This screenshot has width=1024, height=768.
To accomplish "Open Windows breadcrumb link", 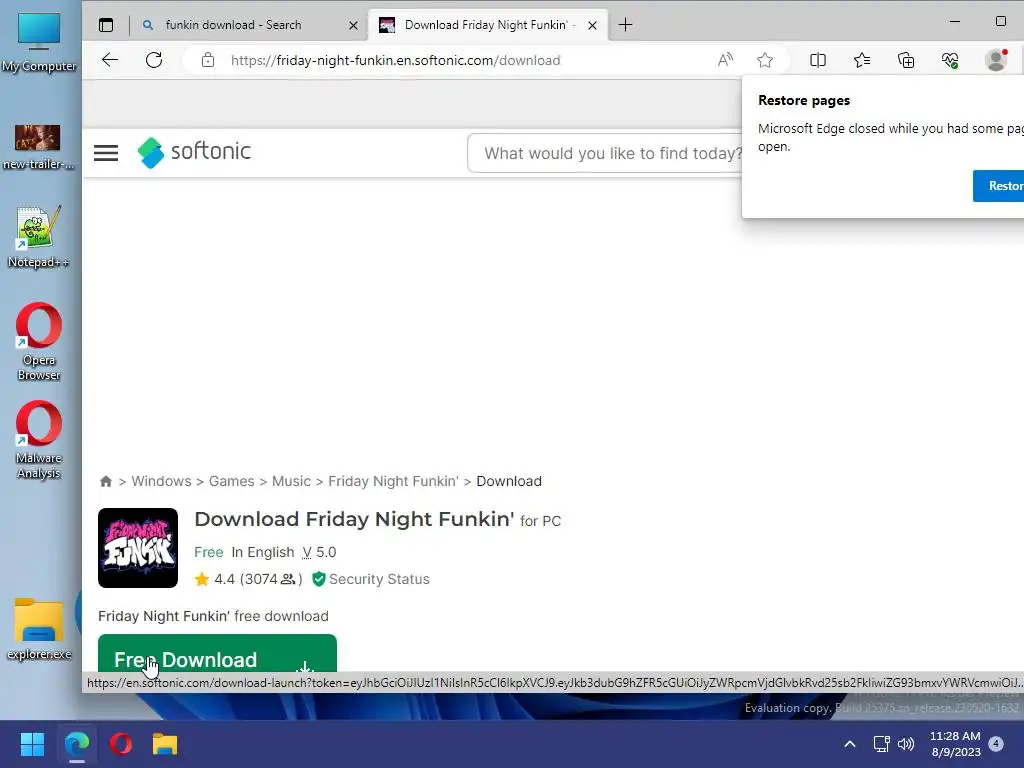I will tap(161, 481).
